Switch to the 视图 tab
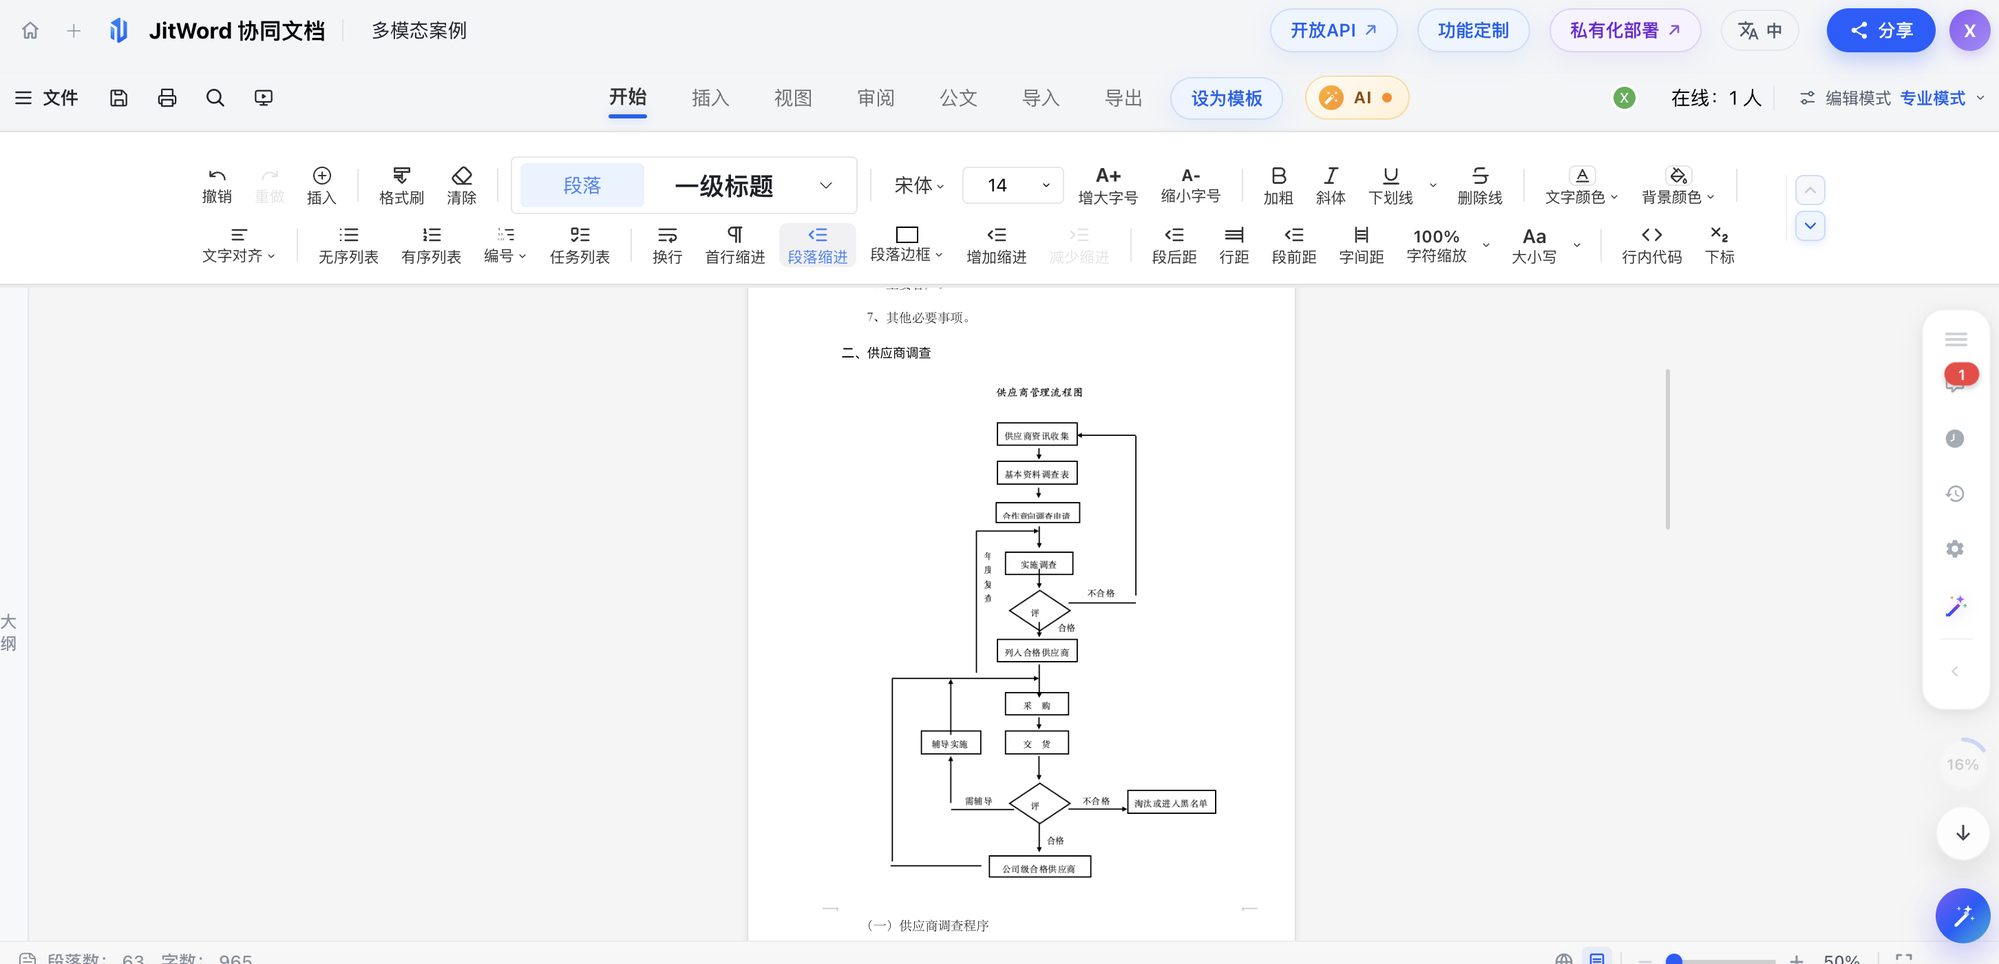This screenshot has width=1999, height=964. [x=793, y=98]
